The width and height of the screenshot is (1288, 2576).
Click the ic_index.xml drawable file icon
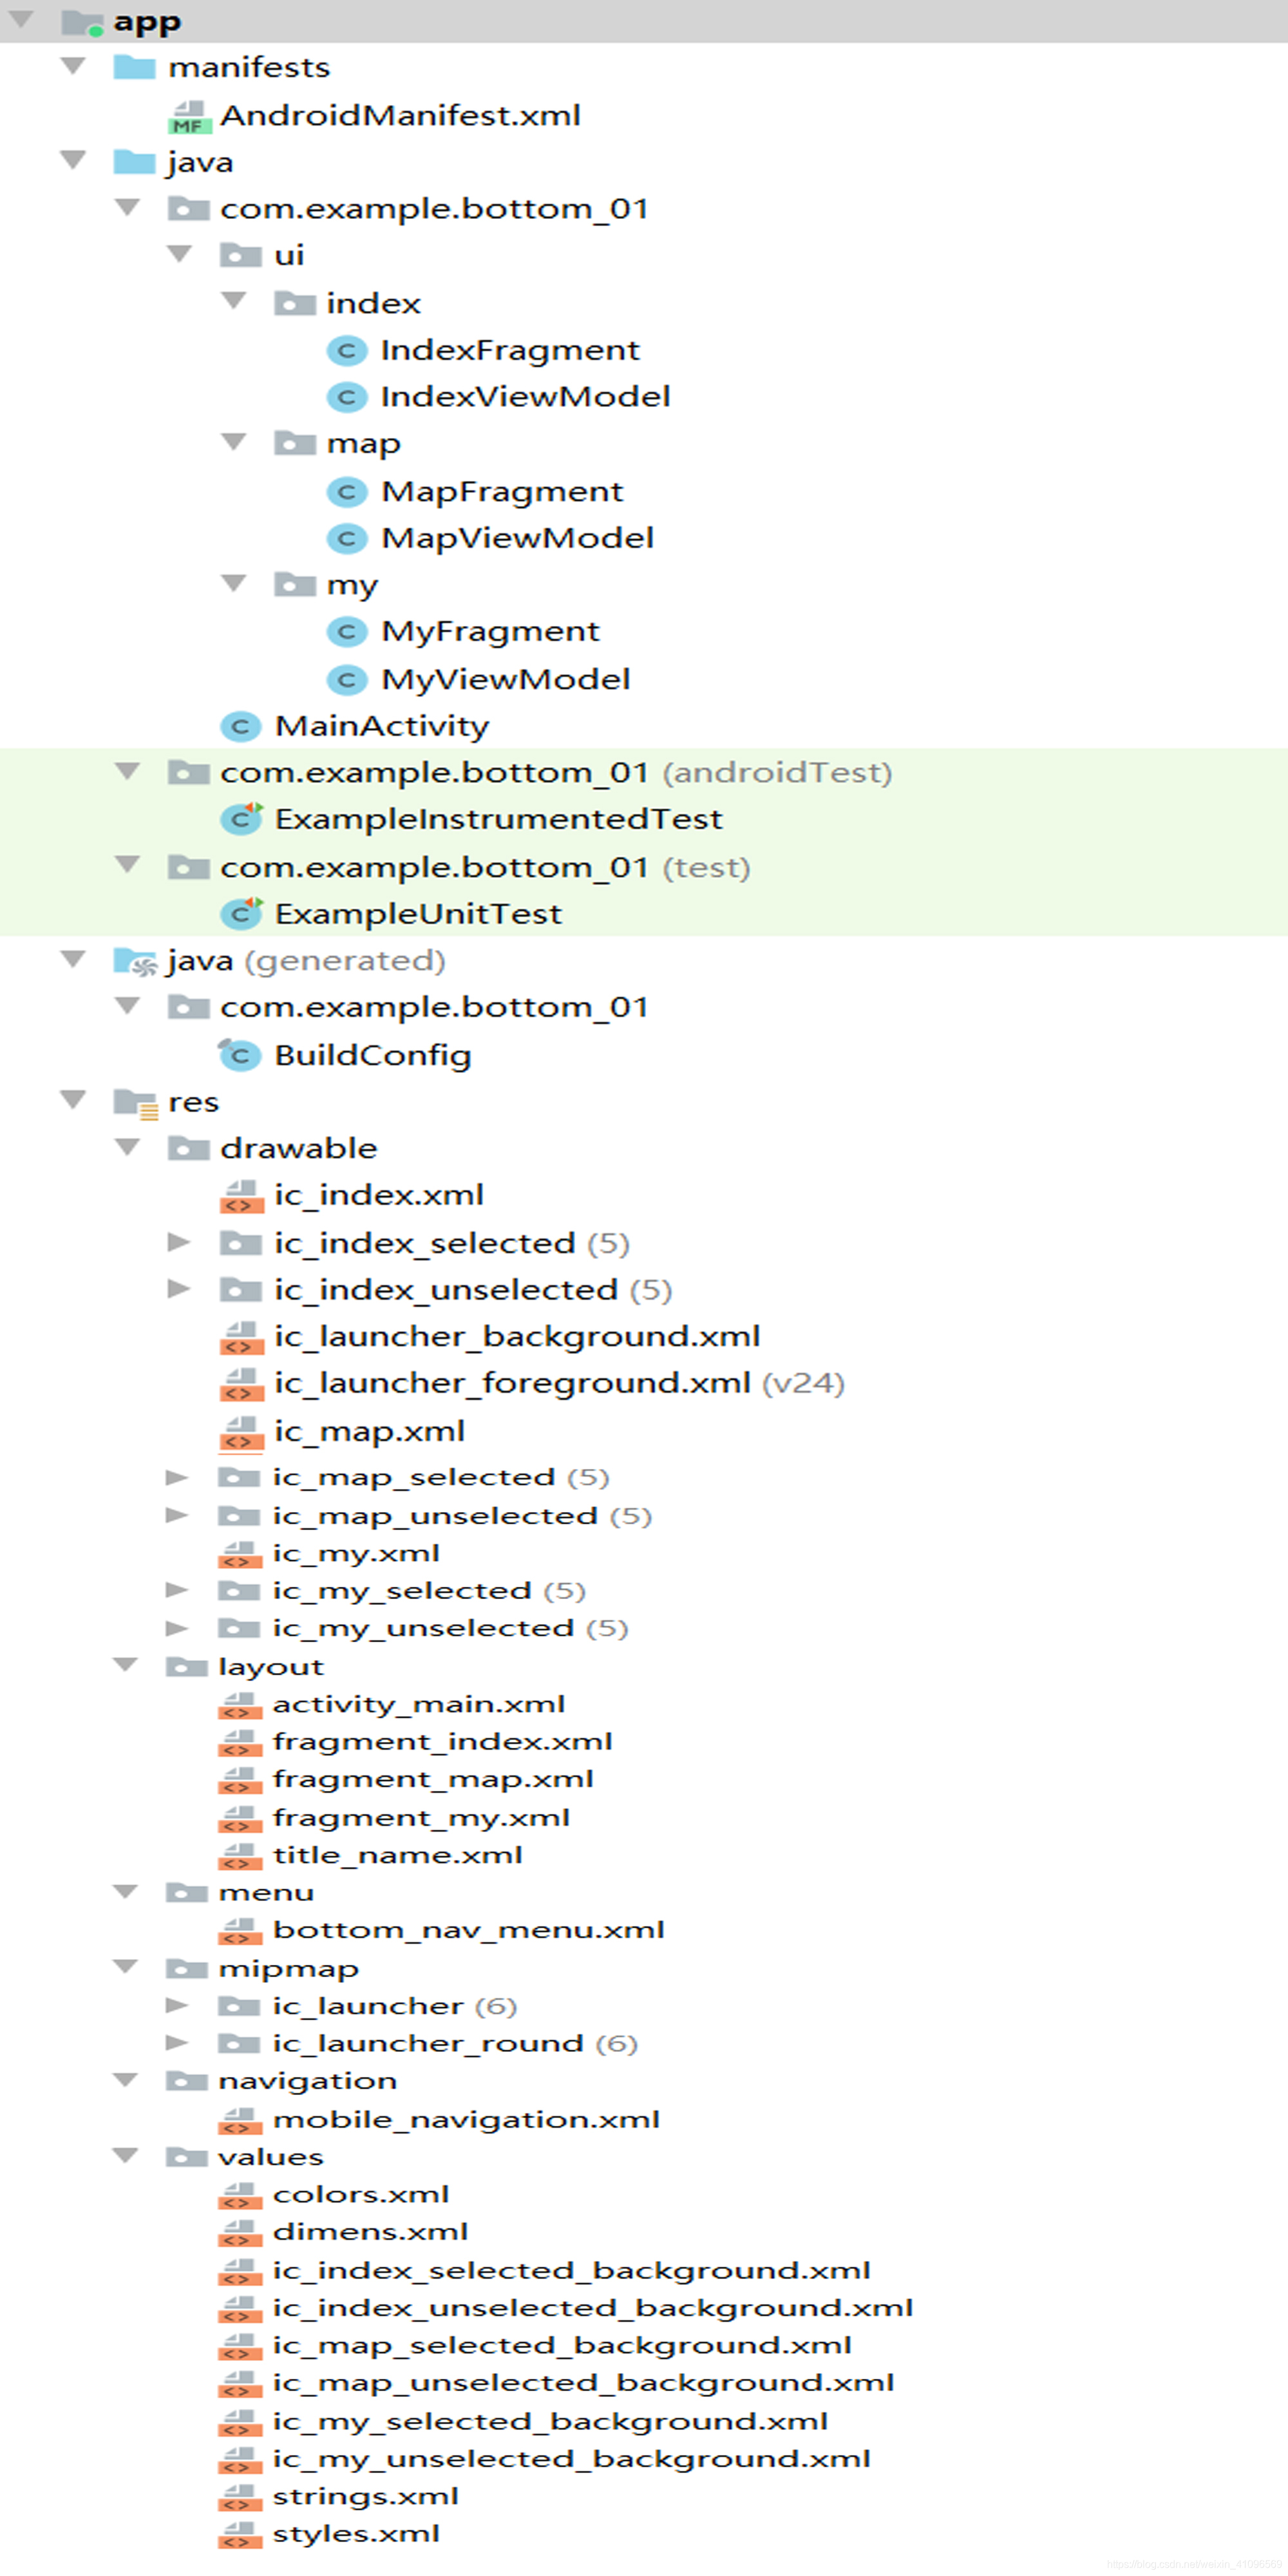[x=241, y=1196]
